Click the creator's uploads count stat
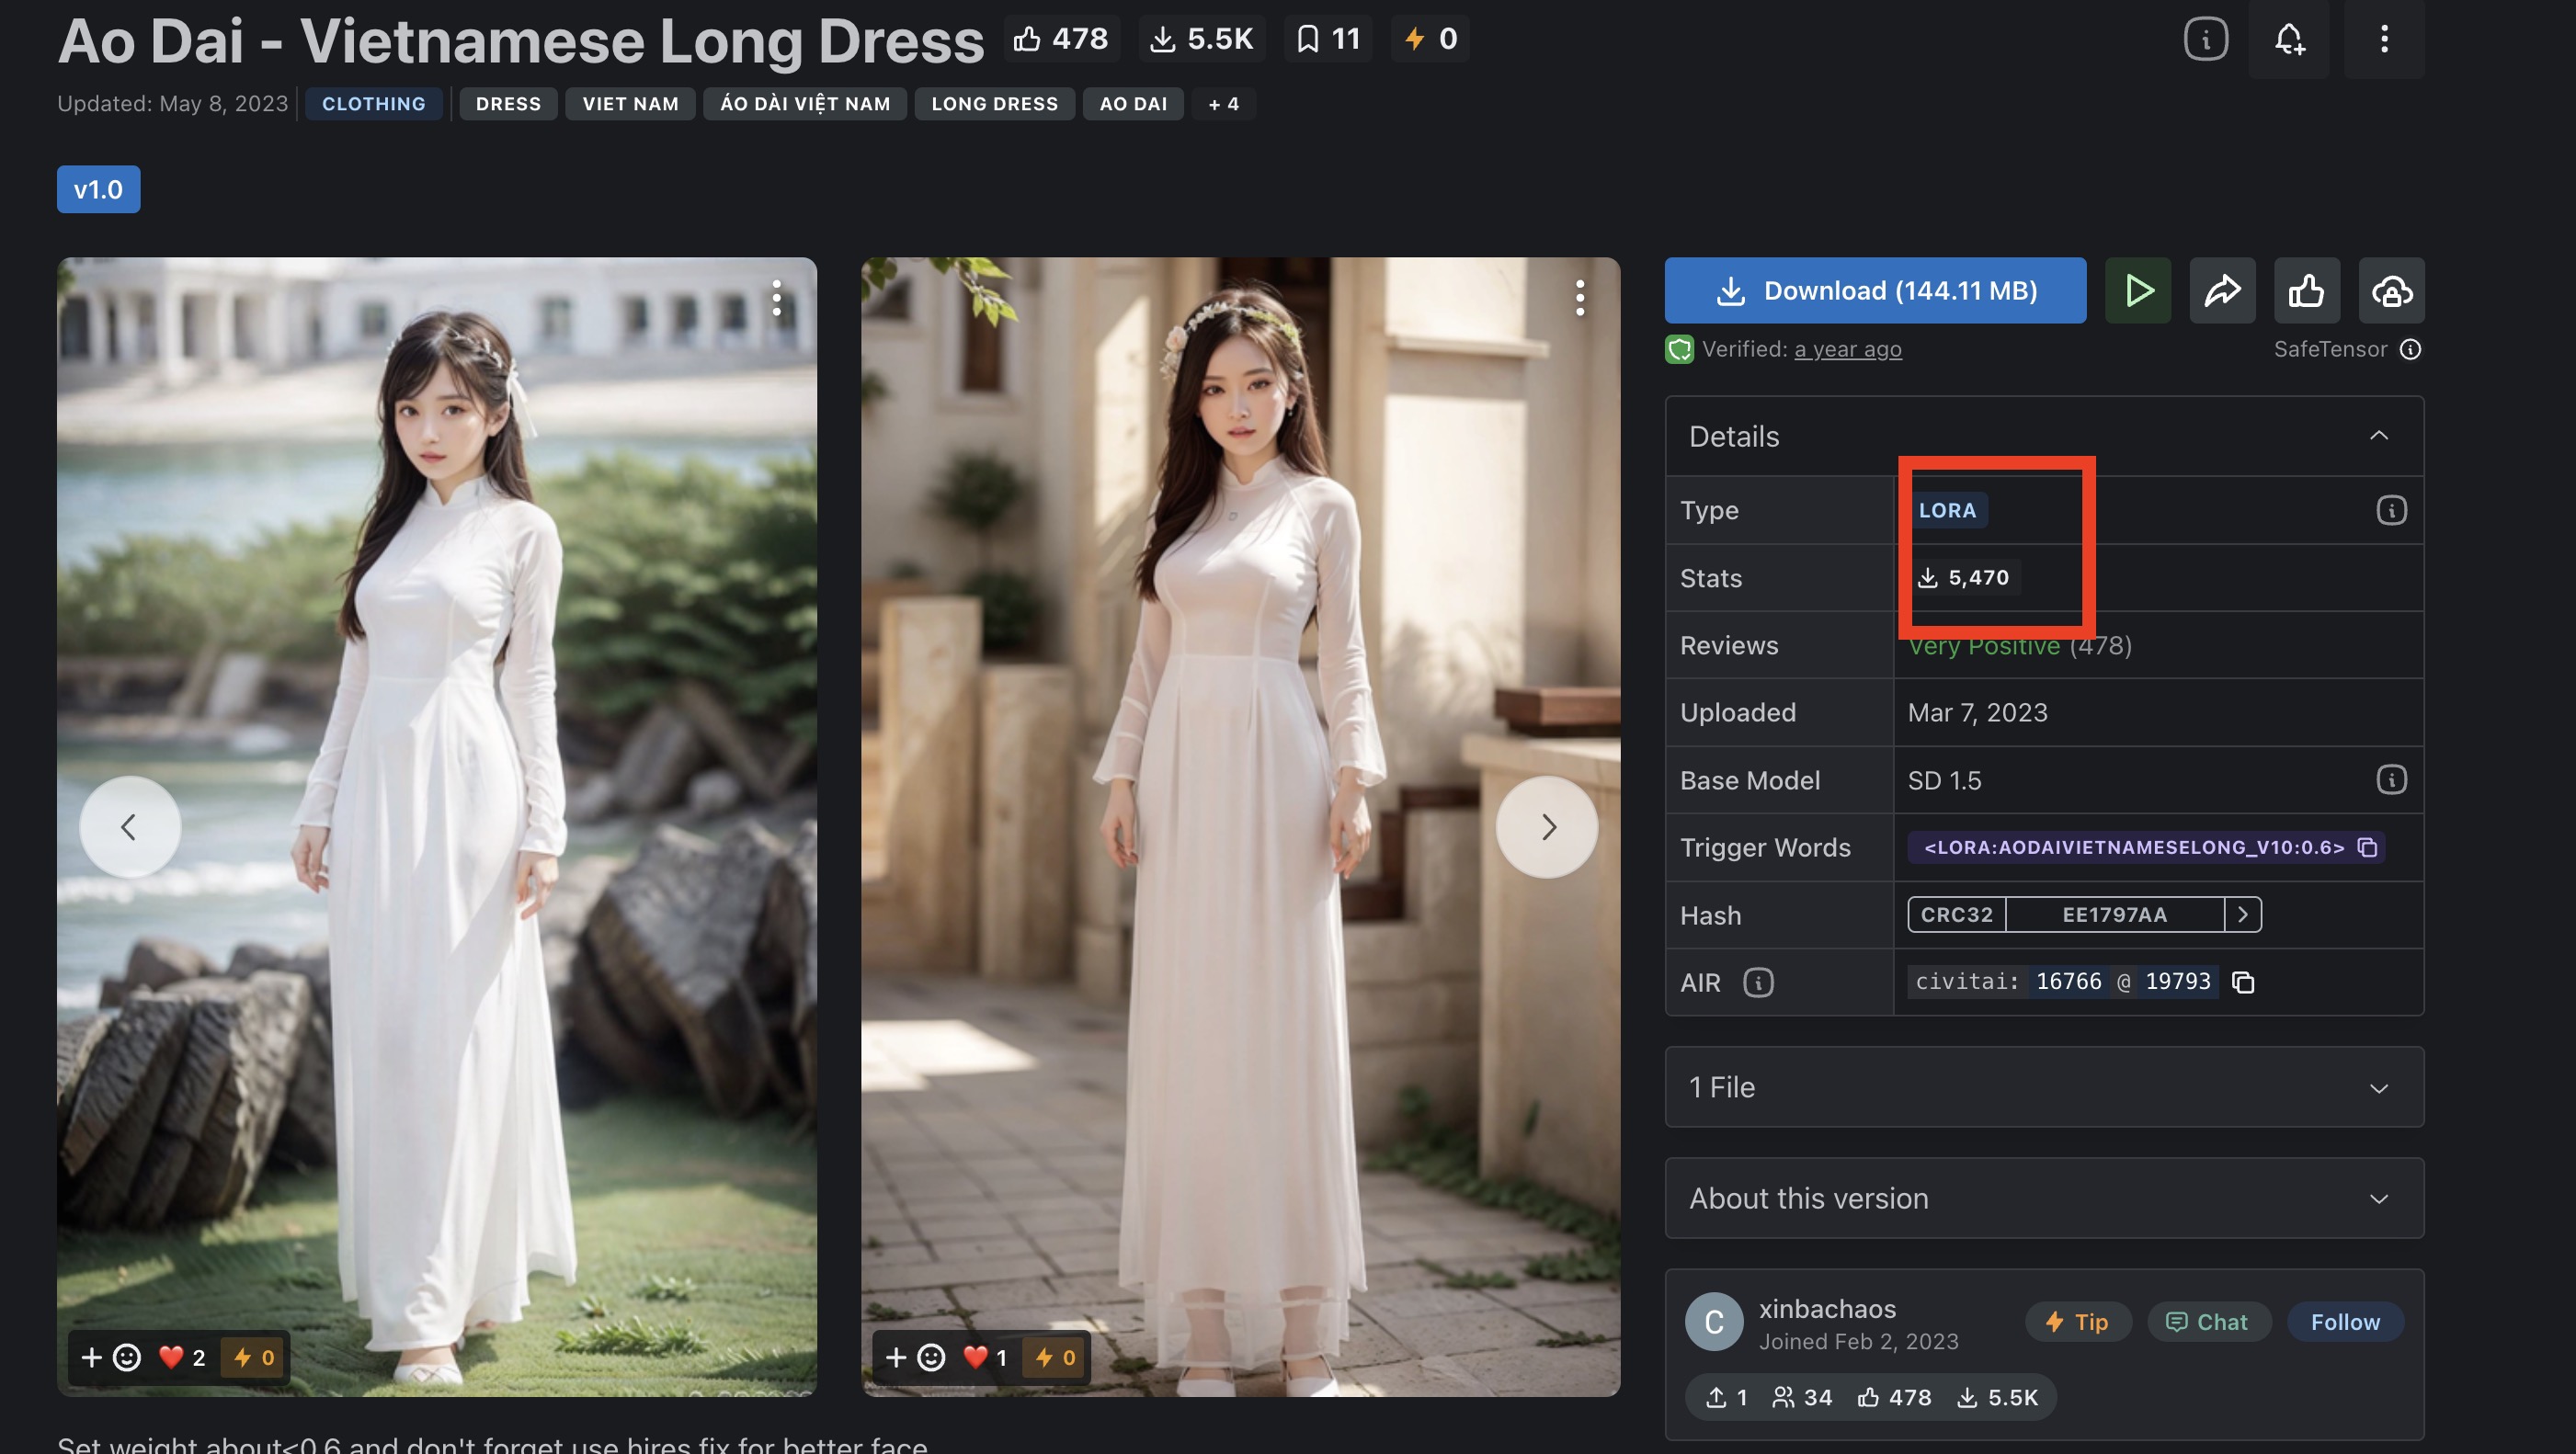 click(1726, 1398)
